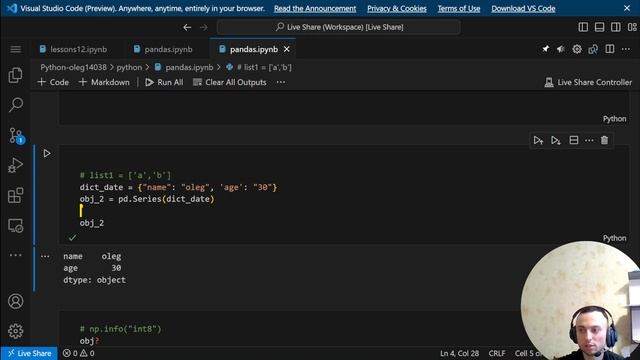The image size is (640, 360).
Task: Click the np.info comment line
Action: pos(120,329)
